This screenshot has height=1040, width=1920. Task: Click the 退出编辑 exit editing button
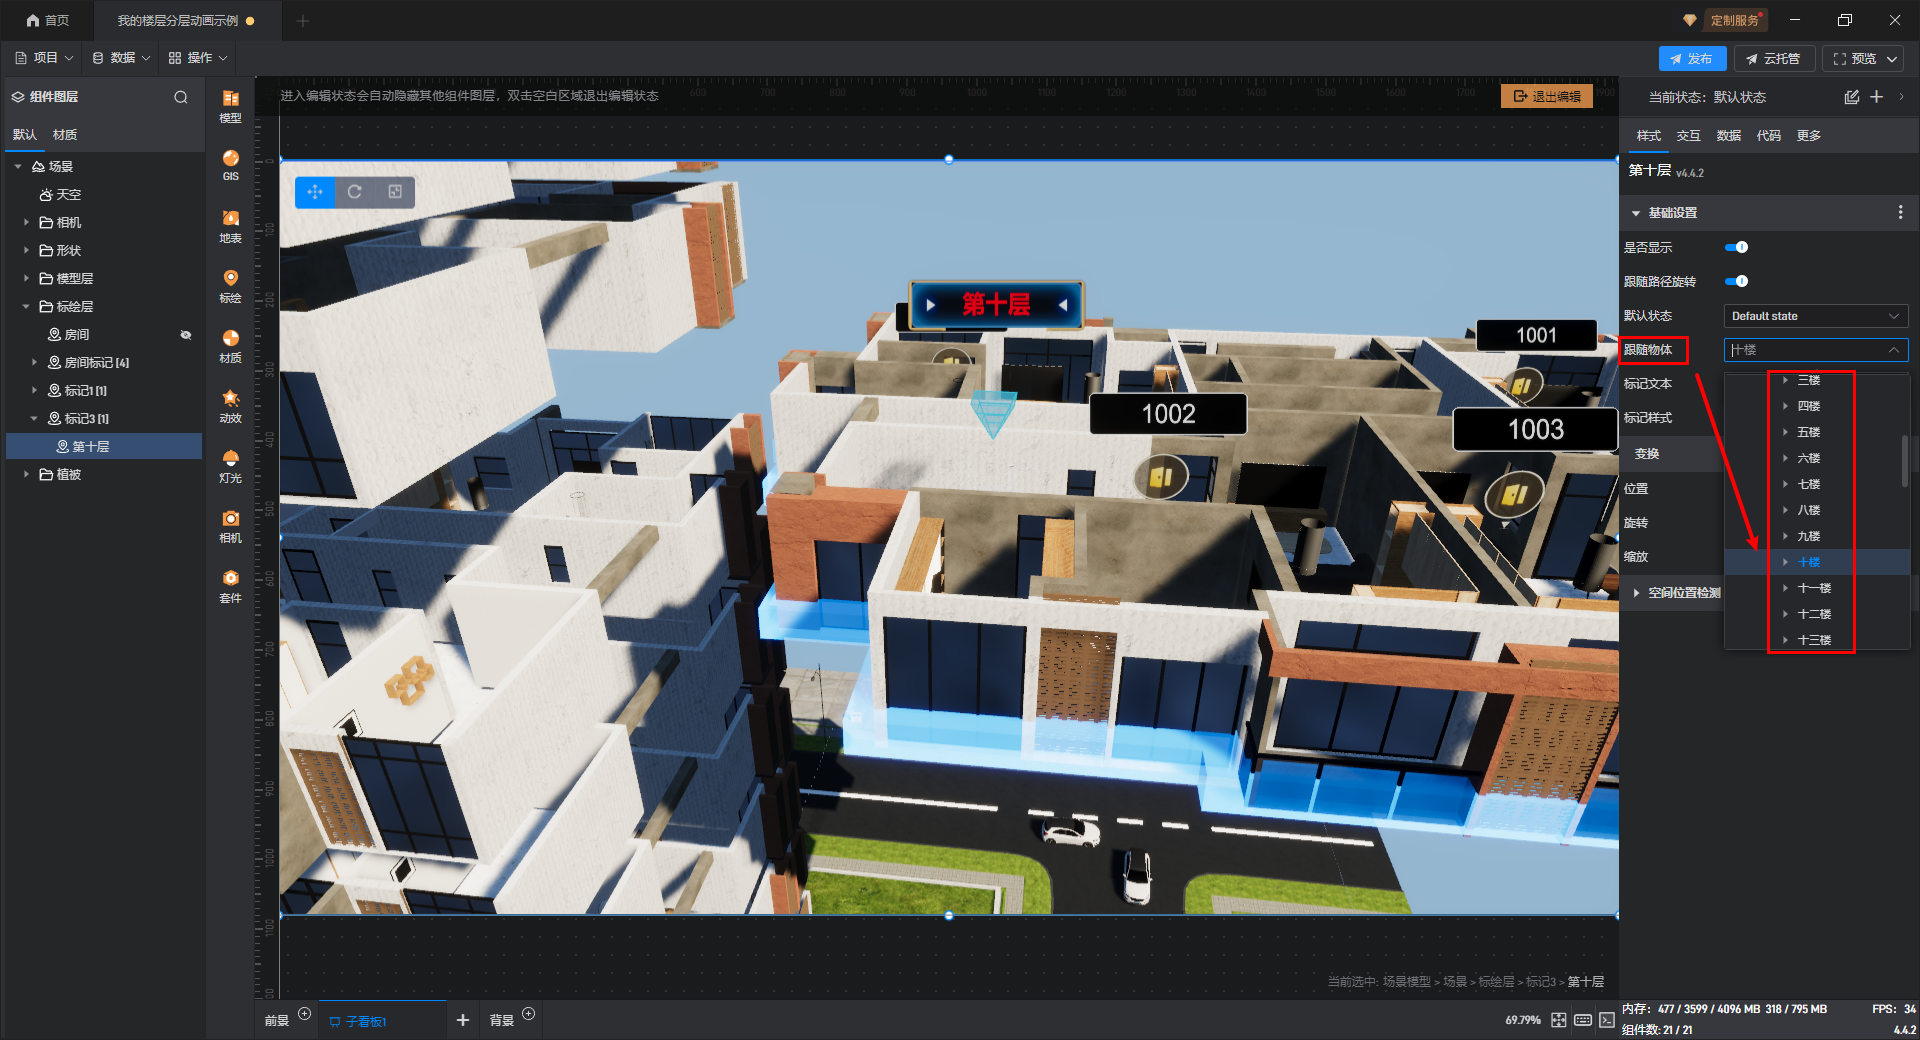[1547, 96]
